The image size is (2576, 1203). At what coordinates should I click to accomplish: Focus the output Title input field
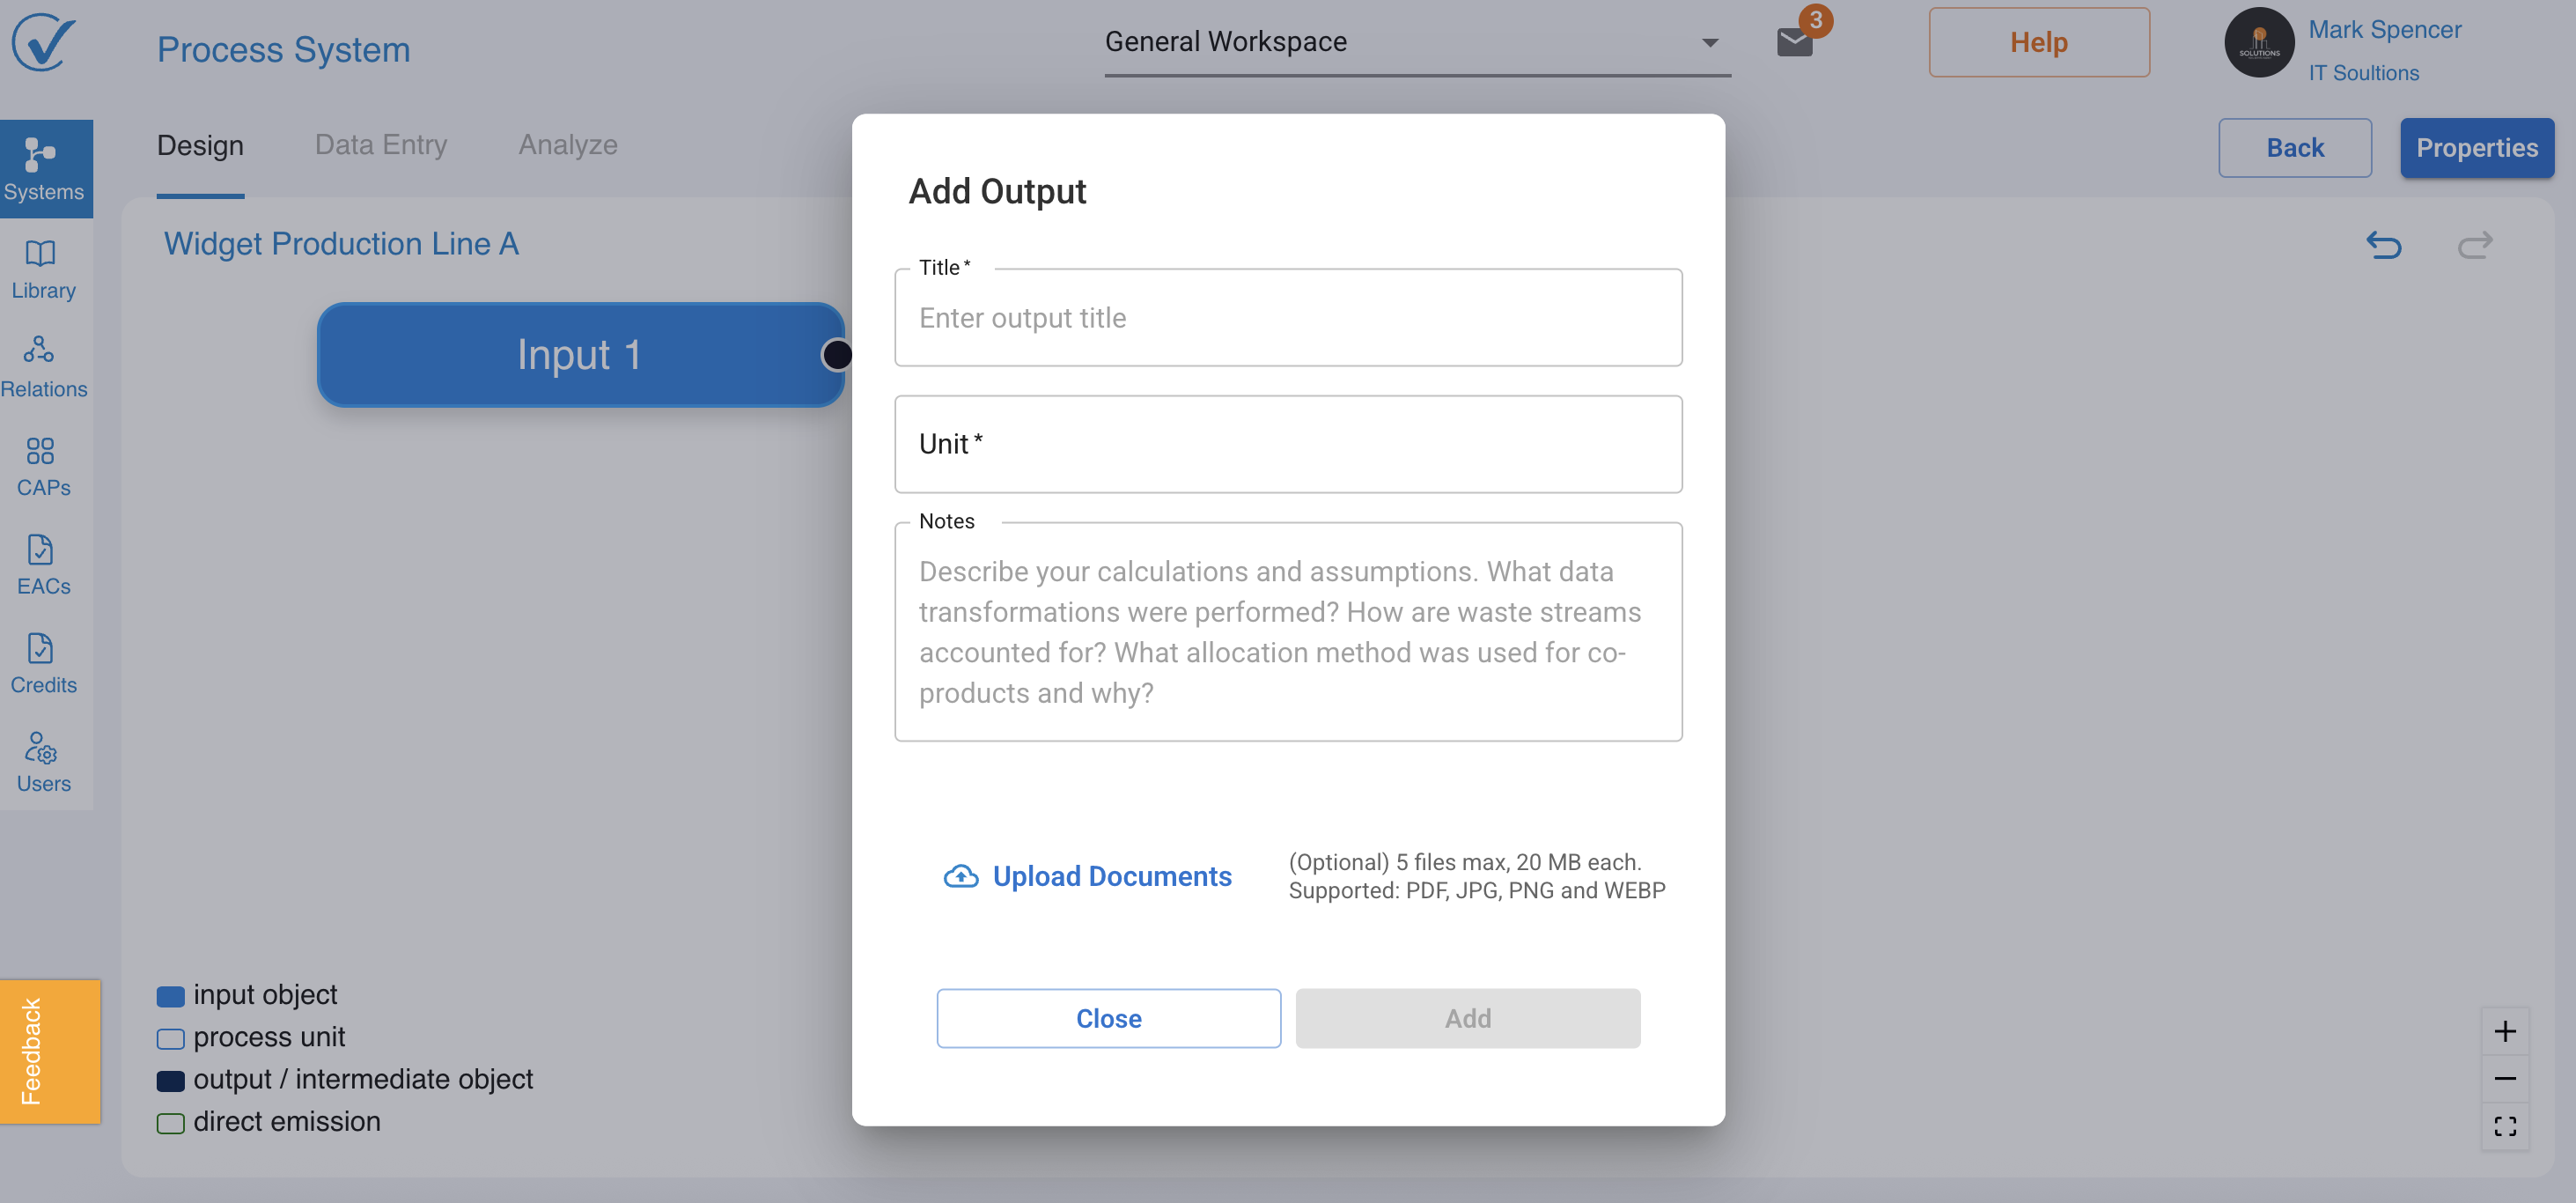[x=1287, y=318]
